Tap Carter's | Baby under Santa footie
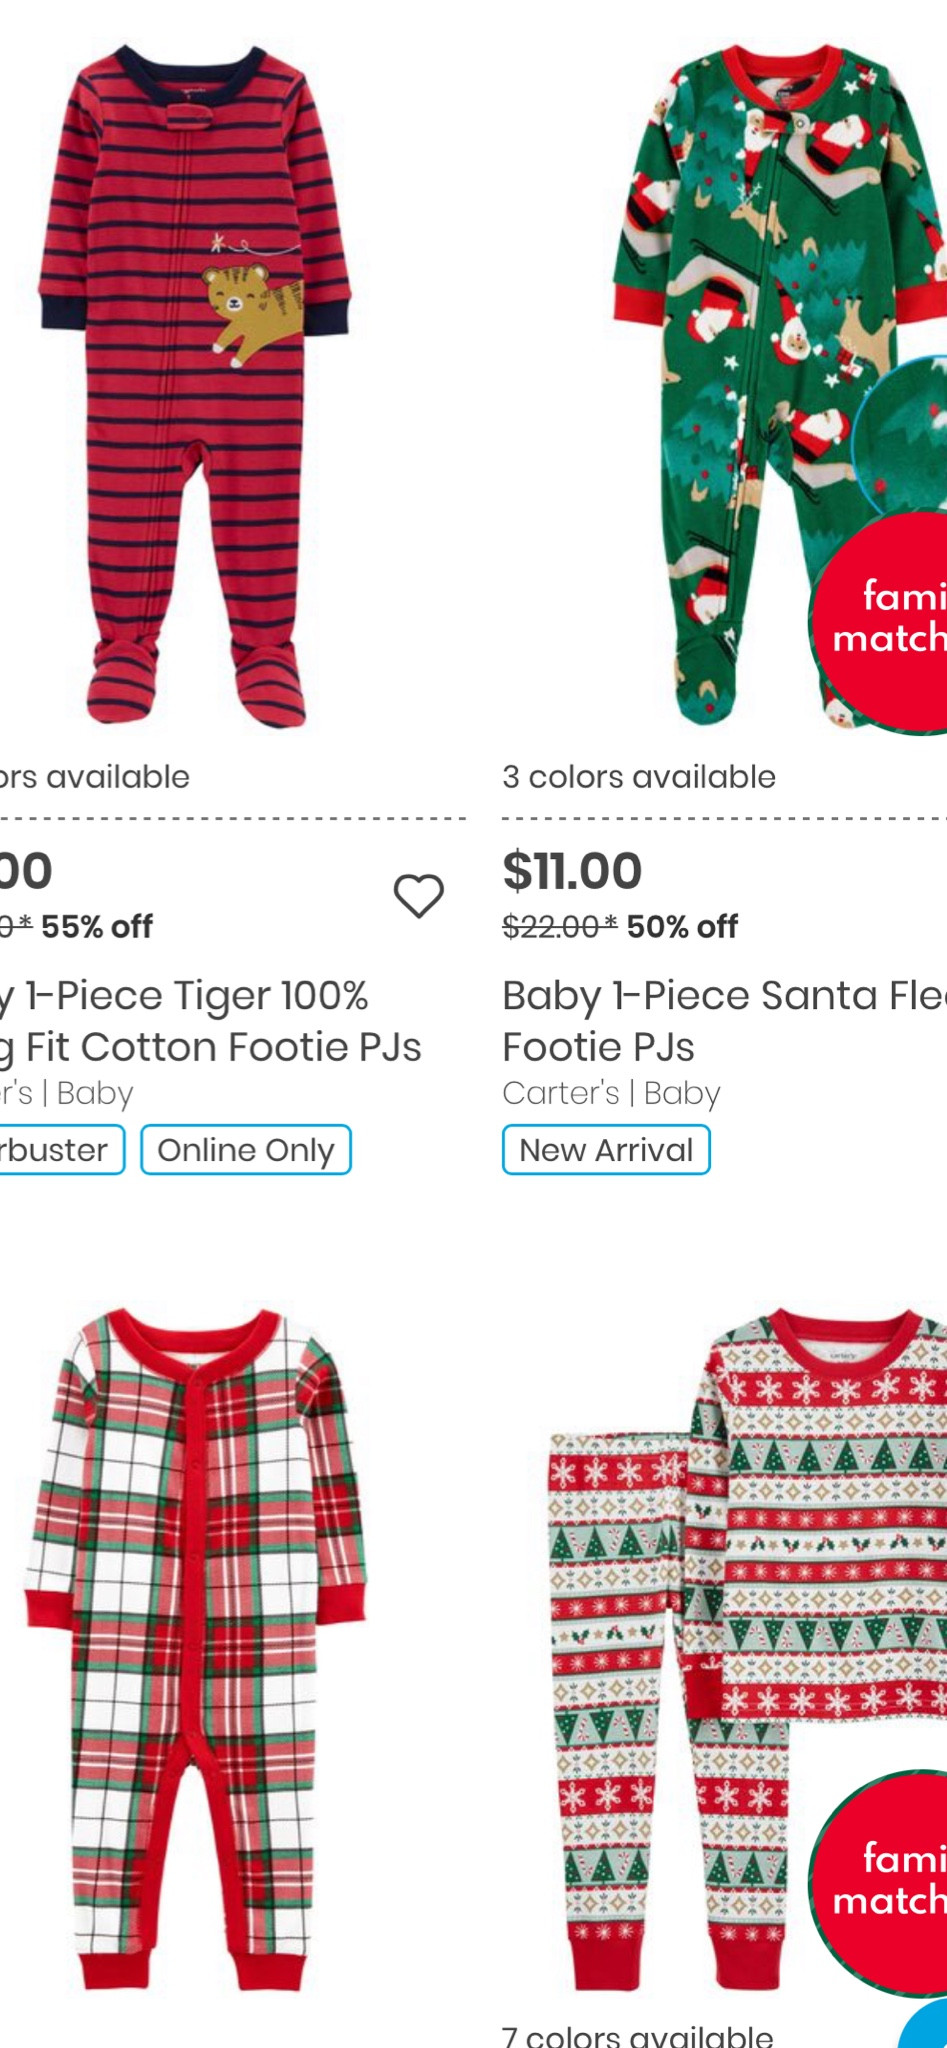 [611, 1093]
